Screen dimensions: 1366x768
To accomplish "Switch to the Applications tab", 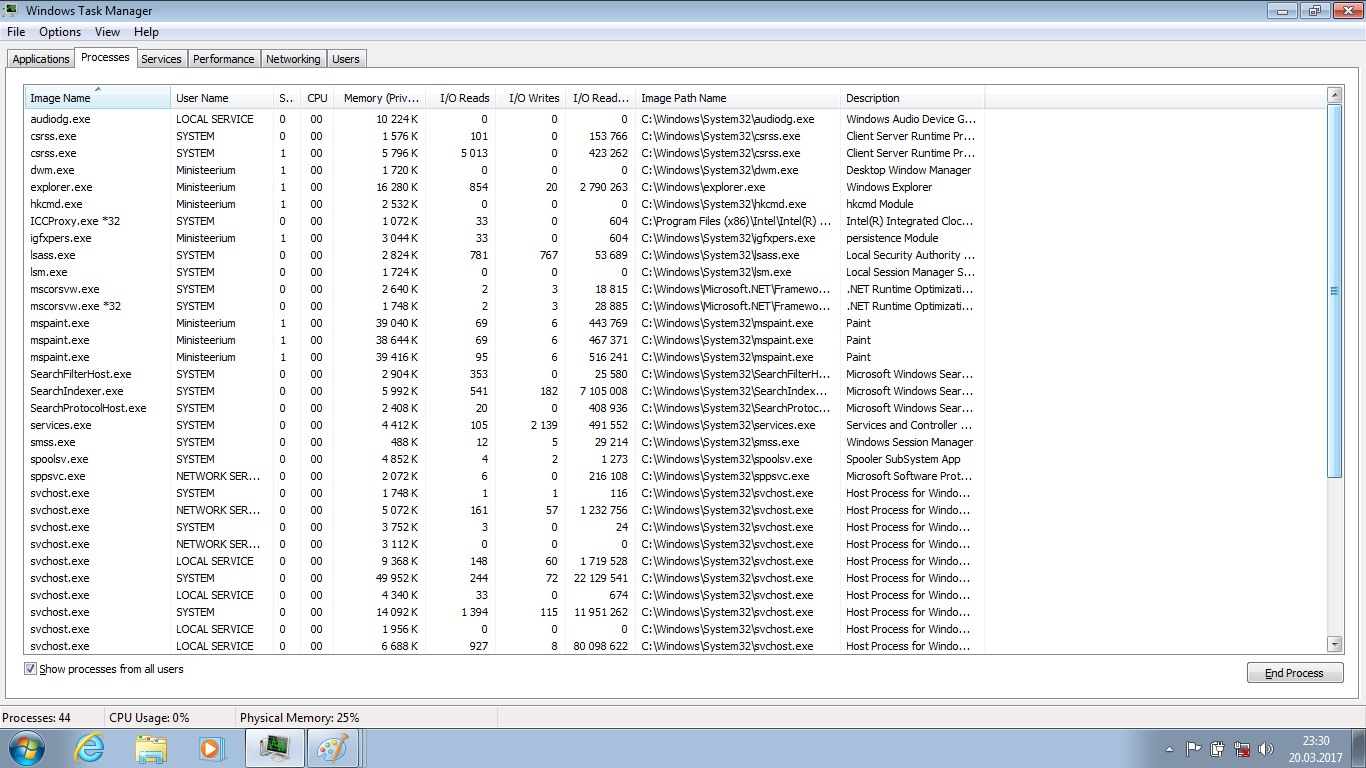I will click(41, 59).
